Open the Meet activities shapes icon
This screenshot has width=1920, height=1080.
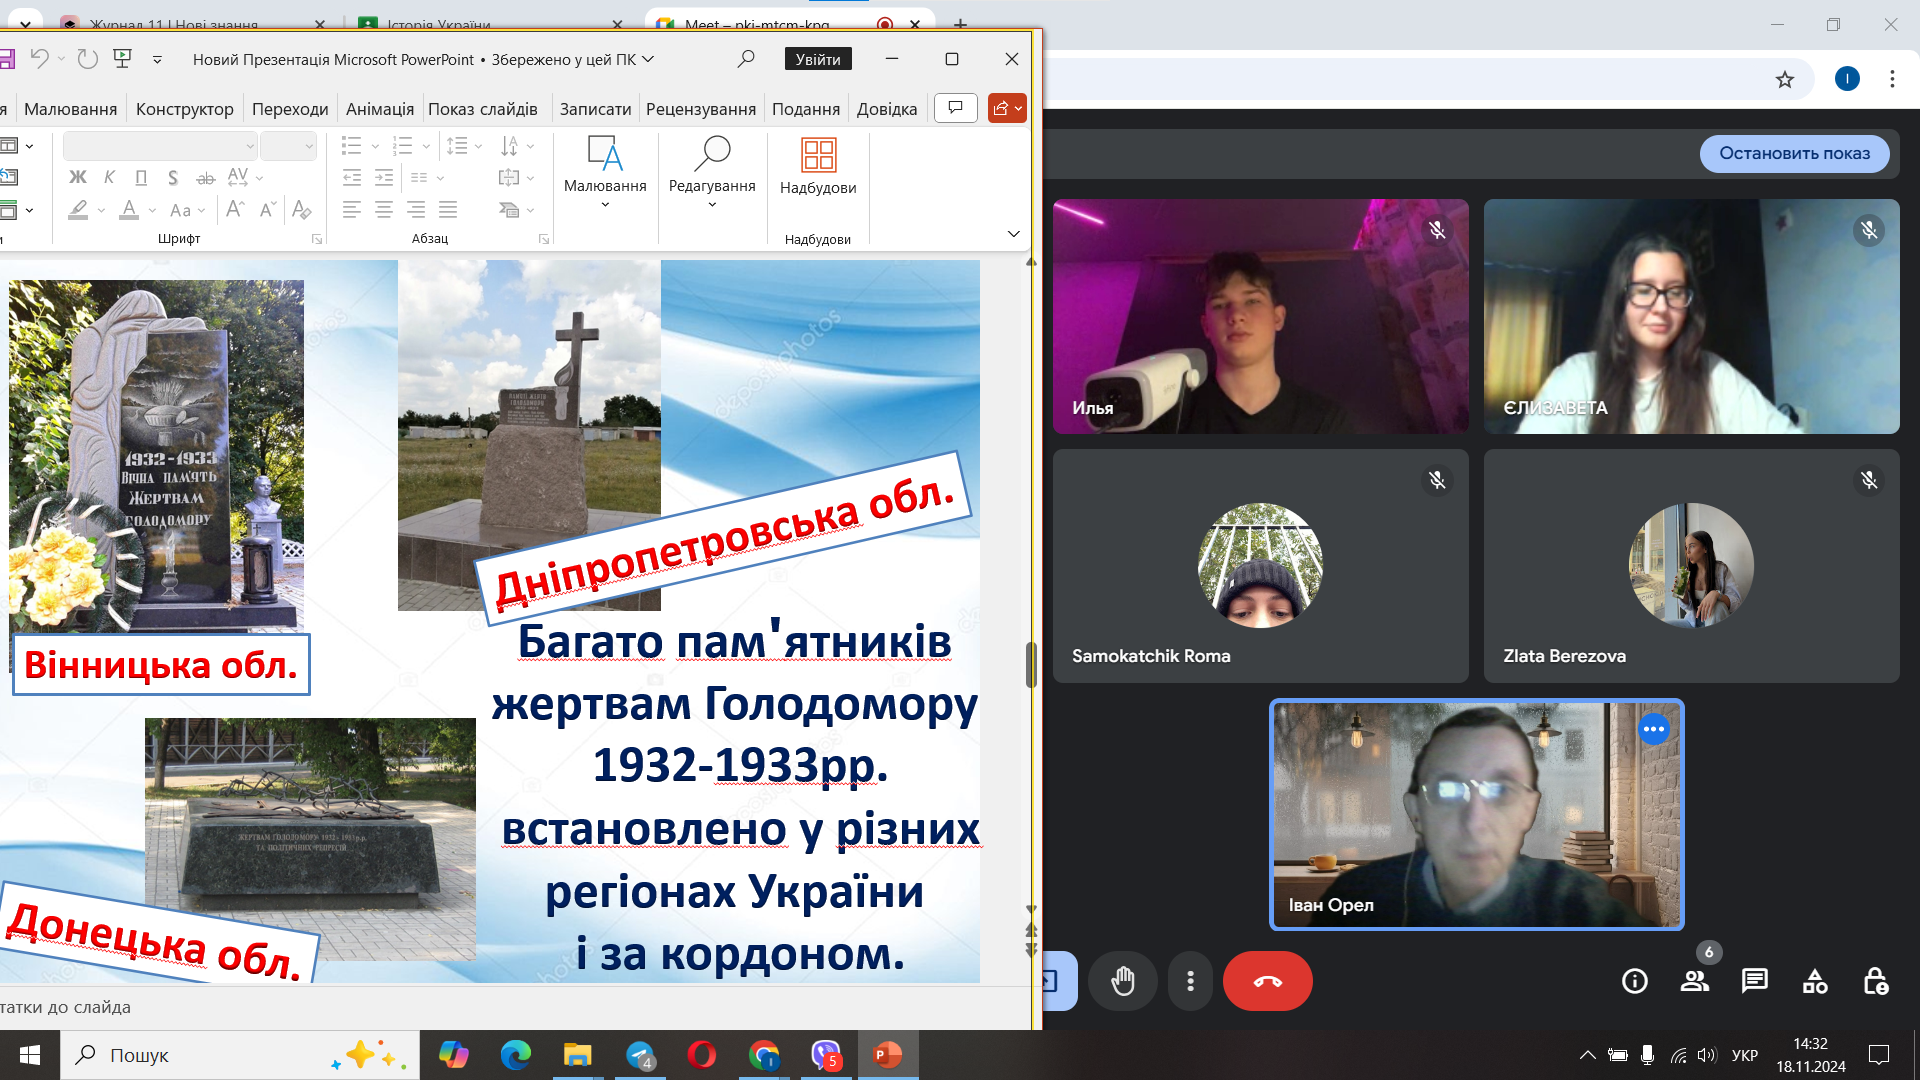(x=1814, y=981)
